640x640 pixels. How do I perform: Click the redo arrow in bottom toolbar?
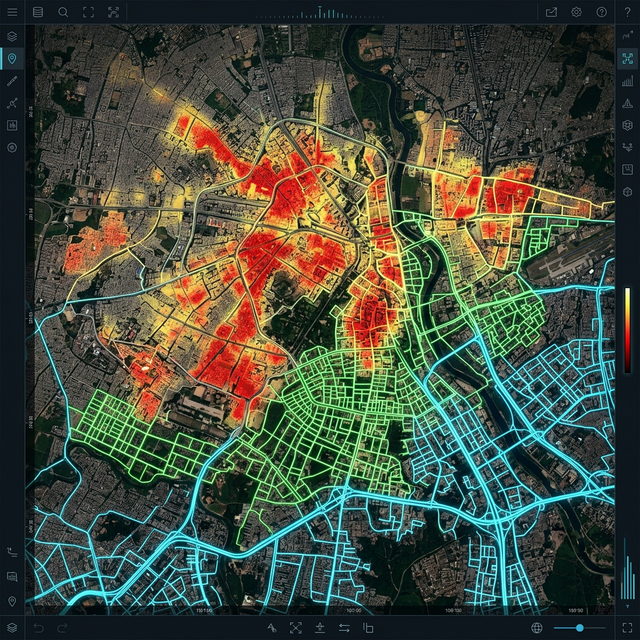[x=63, y=627]
